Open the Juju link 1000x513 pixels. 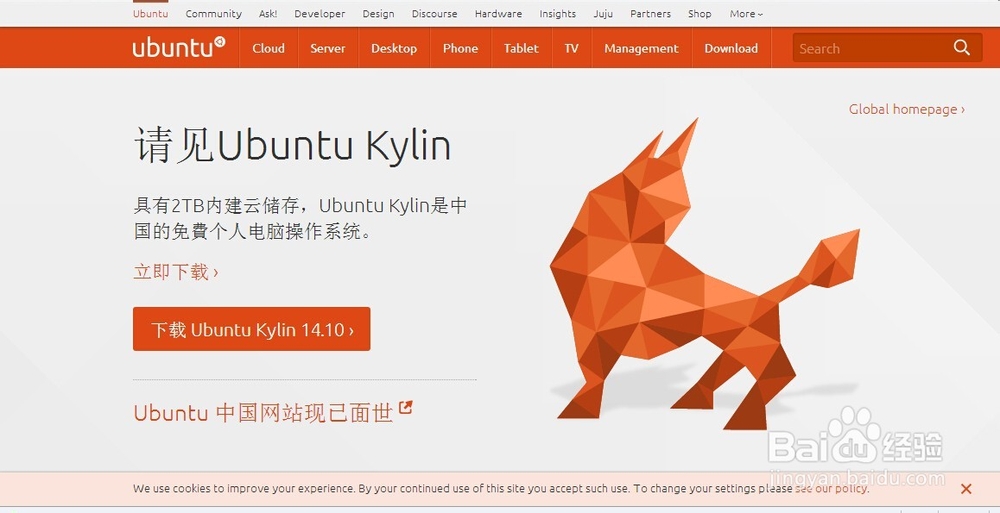point(603,13)
